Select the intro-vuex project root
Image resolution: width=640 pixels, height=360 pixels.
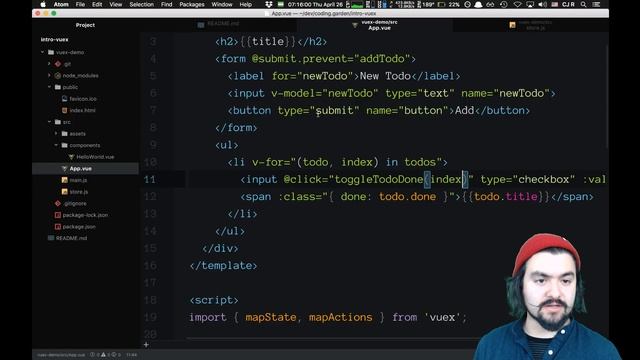tap(55, 40)
